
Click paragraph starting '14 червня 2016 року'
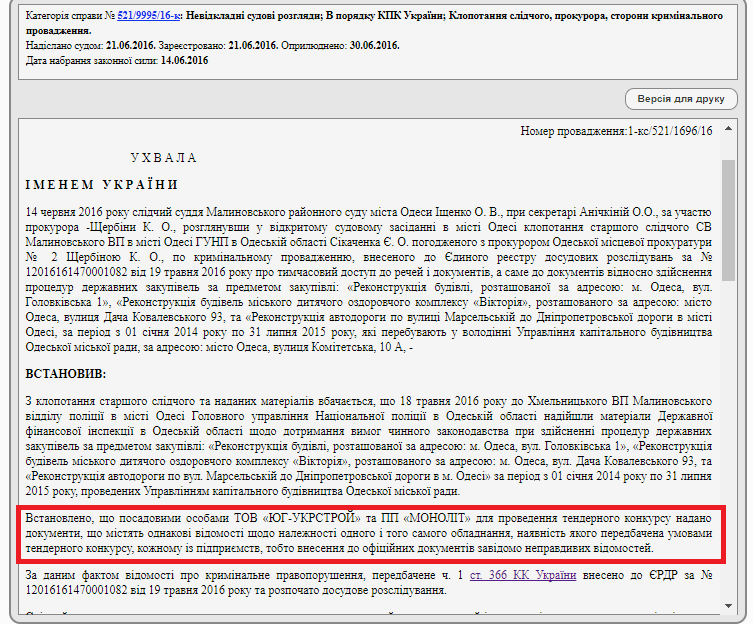(x=368, y=279)
